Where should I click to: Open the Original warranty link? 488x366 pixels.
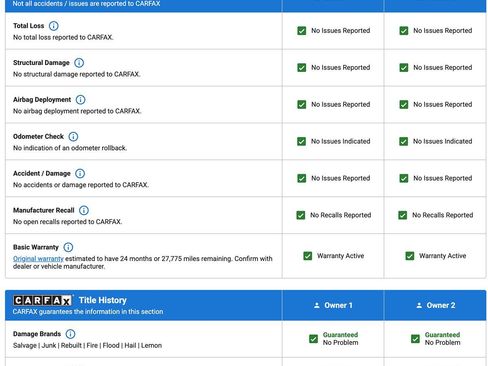tap(38, 259)
